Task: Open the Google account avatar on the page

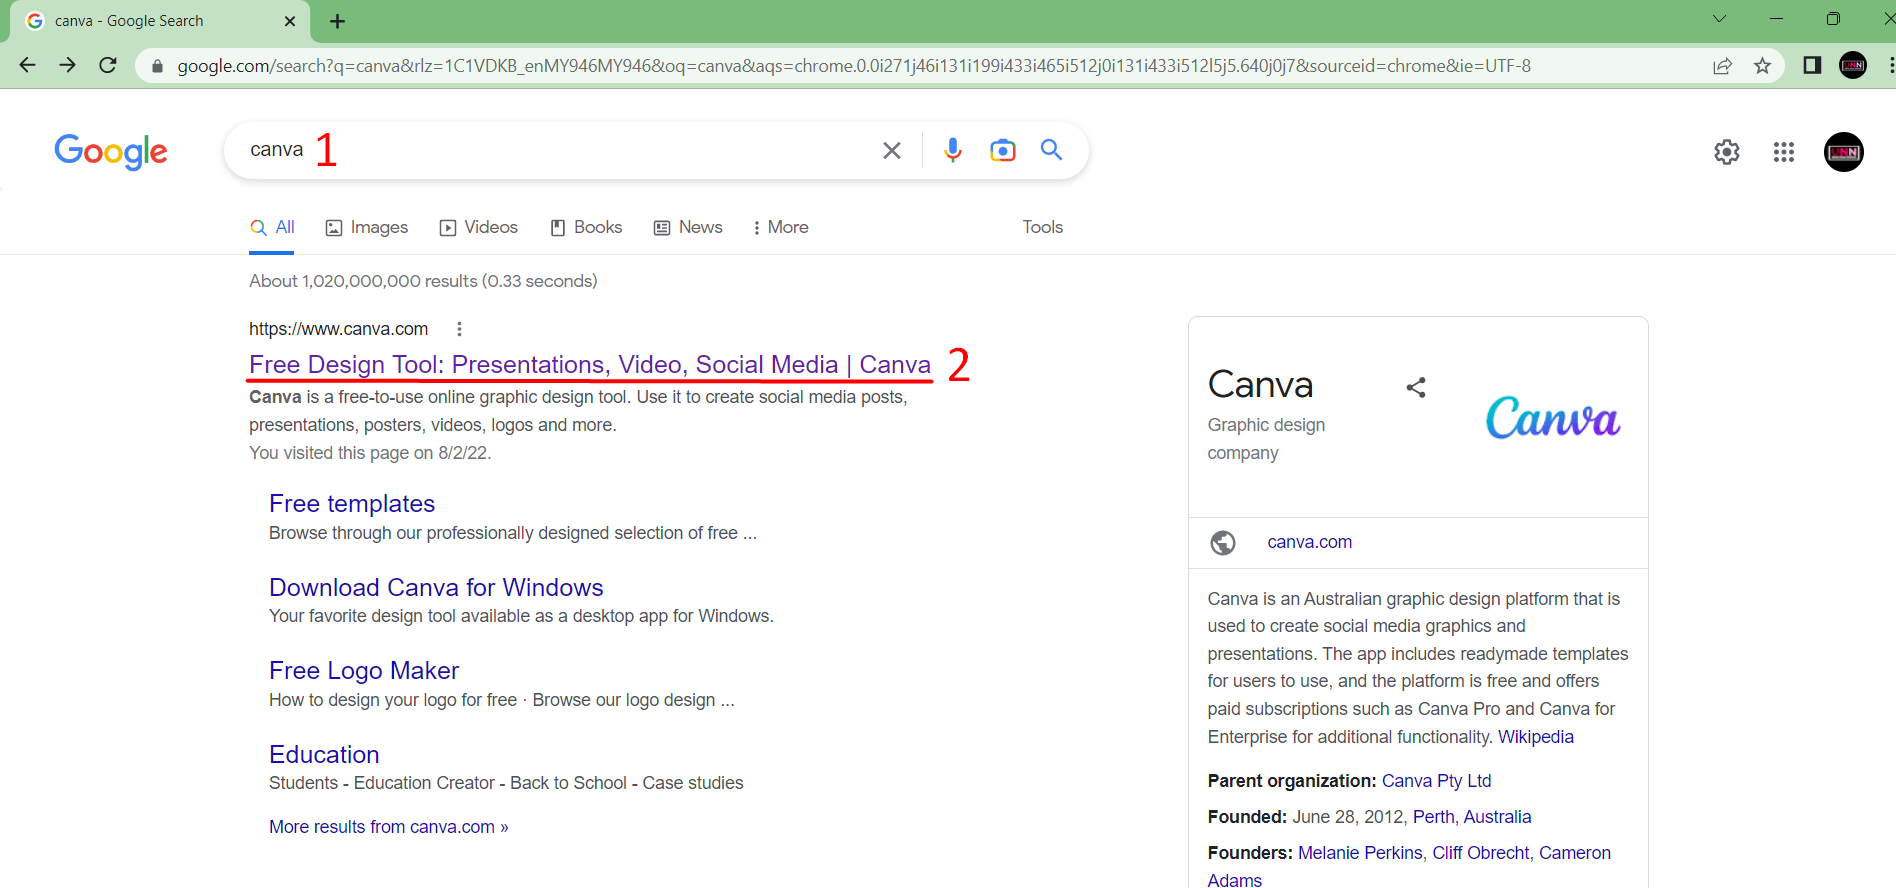Action: (1843, 152)
